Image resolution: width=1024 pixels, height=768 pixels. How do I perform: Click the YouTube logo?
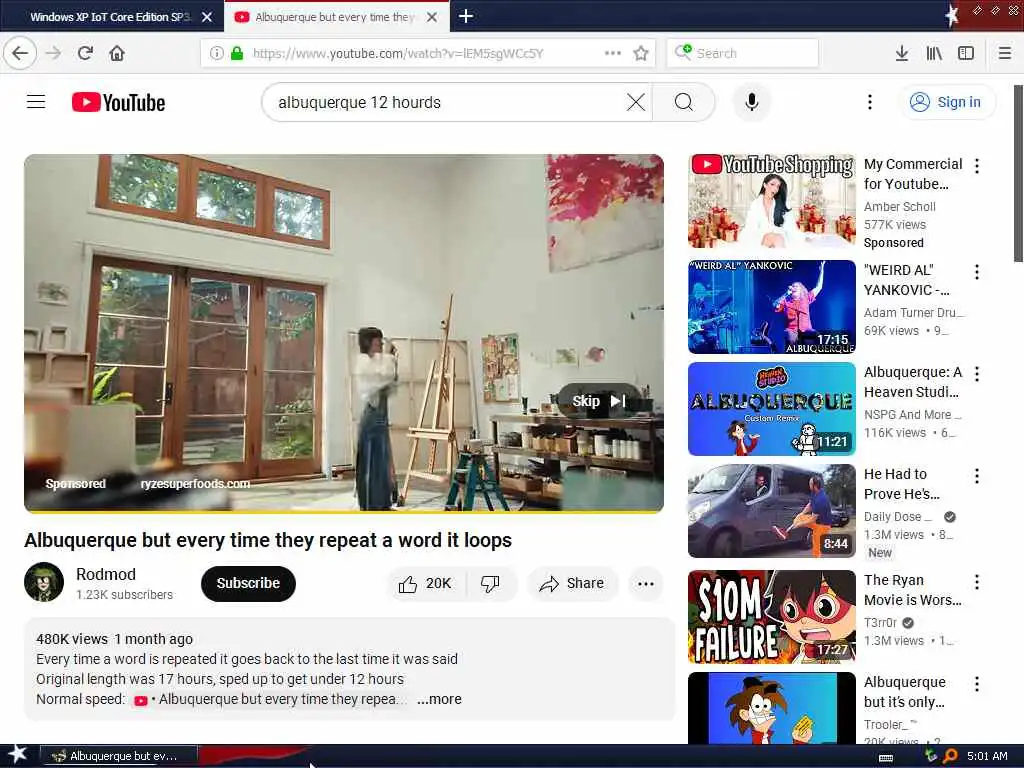(118, 103)
